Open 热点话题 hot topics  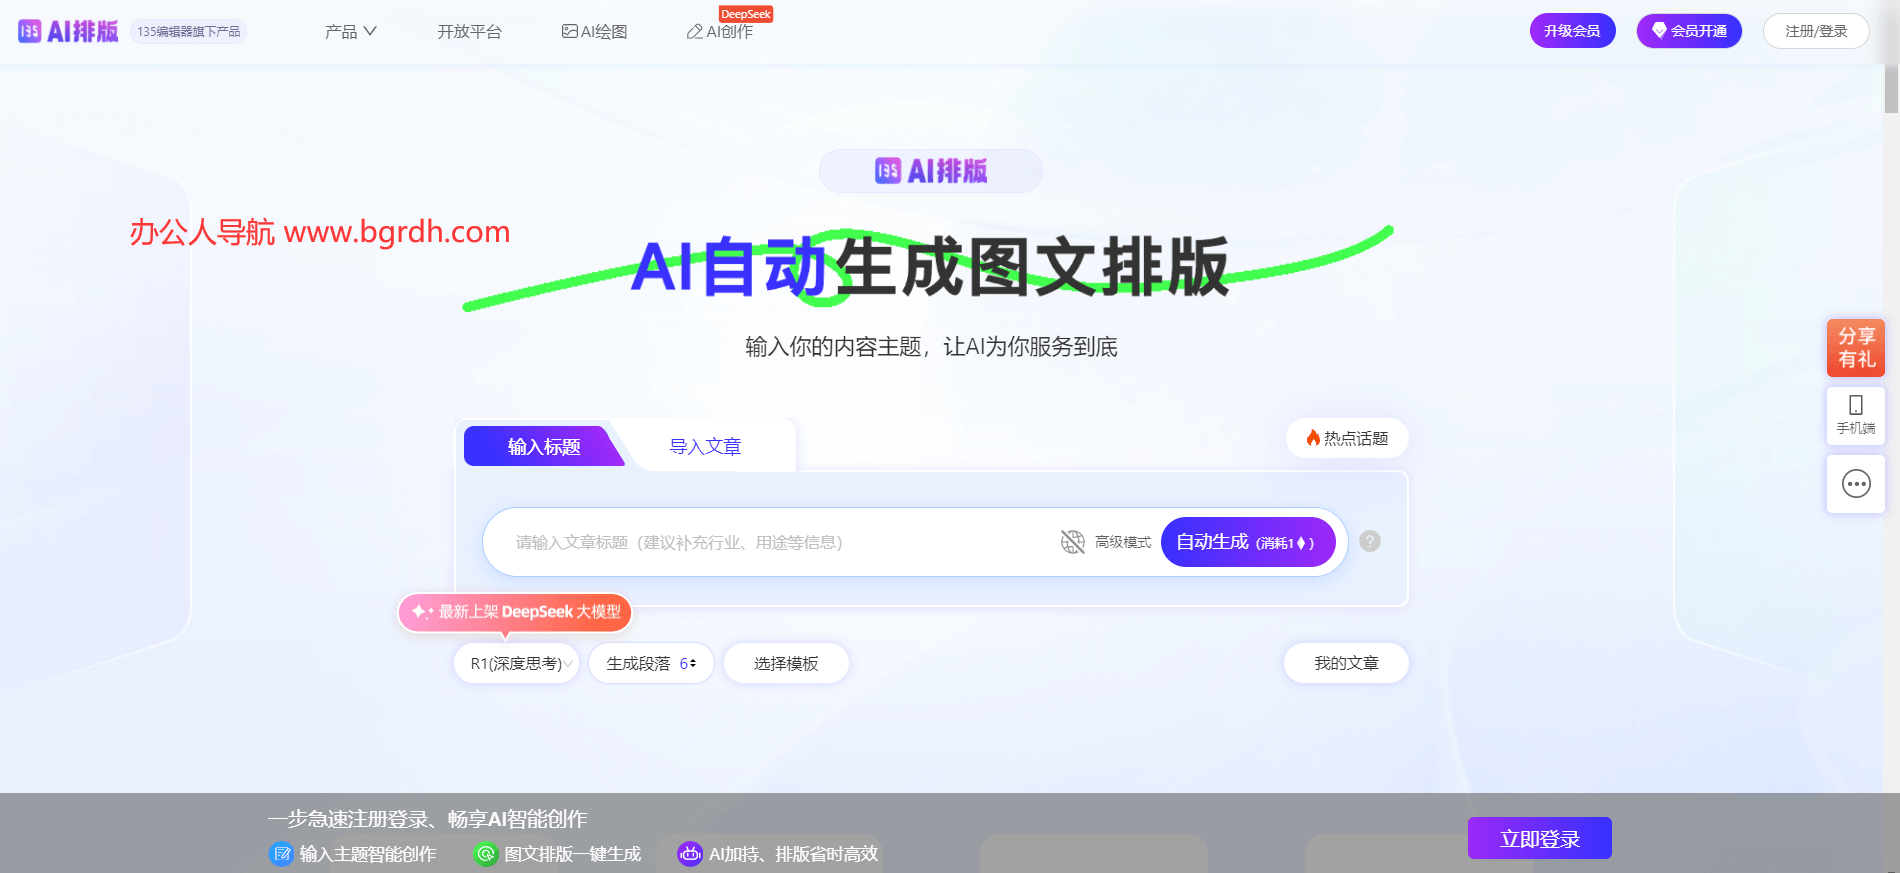point(1347,438)
